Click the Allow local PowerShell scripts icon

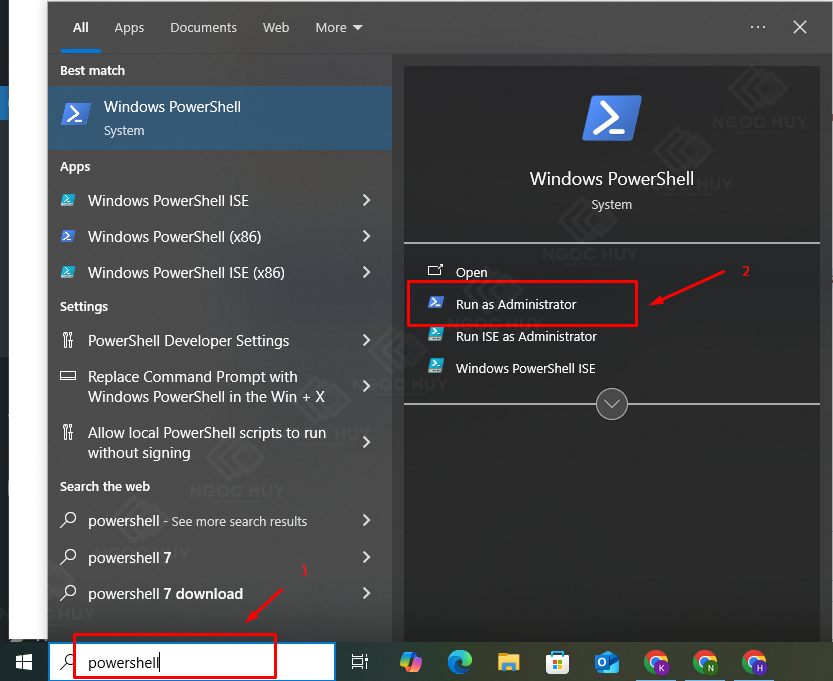coord(67,432)
